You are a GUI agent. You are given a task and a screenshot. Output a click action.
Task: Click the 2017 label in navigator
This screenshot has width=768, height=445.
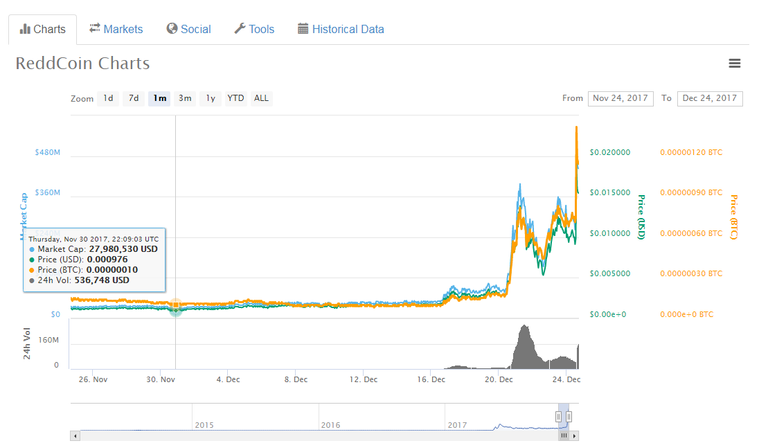(457, 425)
